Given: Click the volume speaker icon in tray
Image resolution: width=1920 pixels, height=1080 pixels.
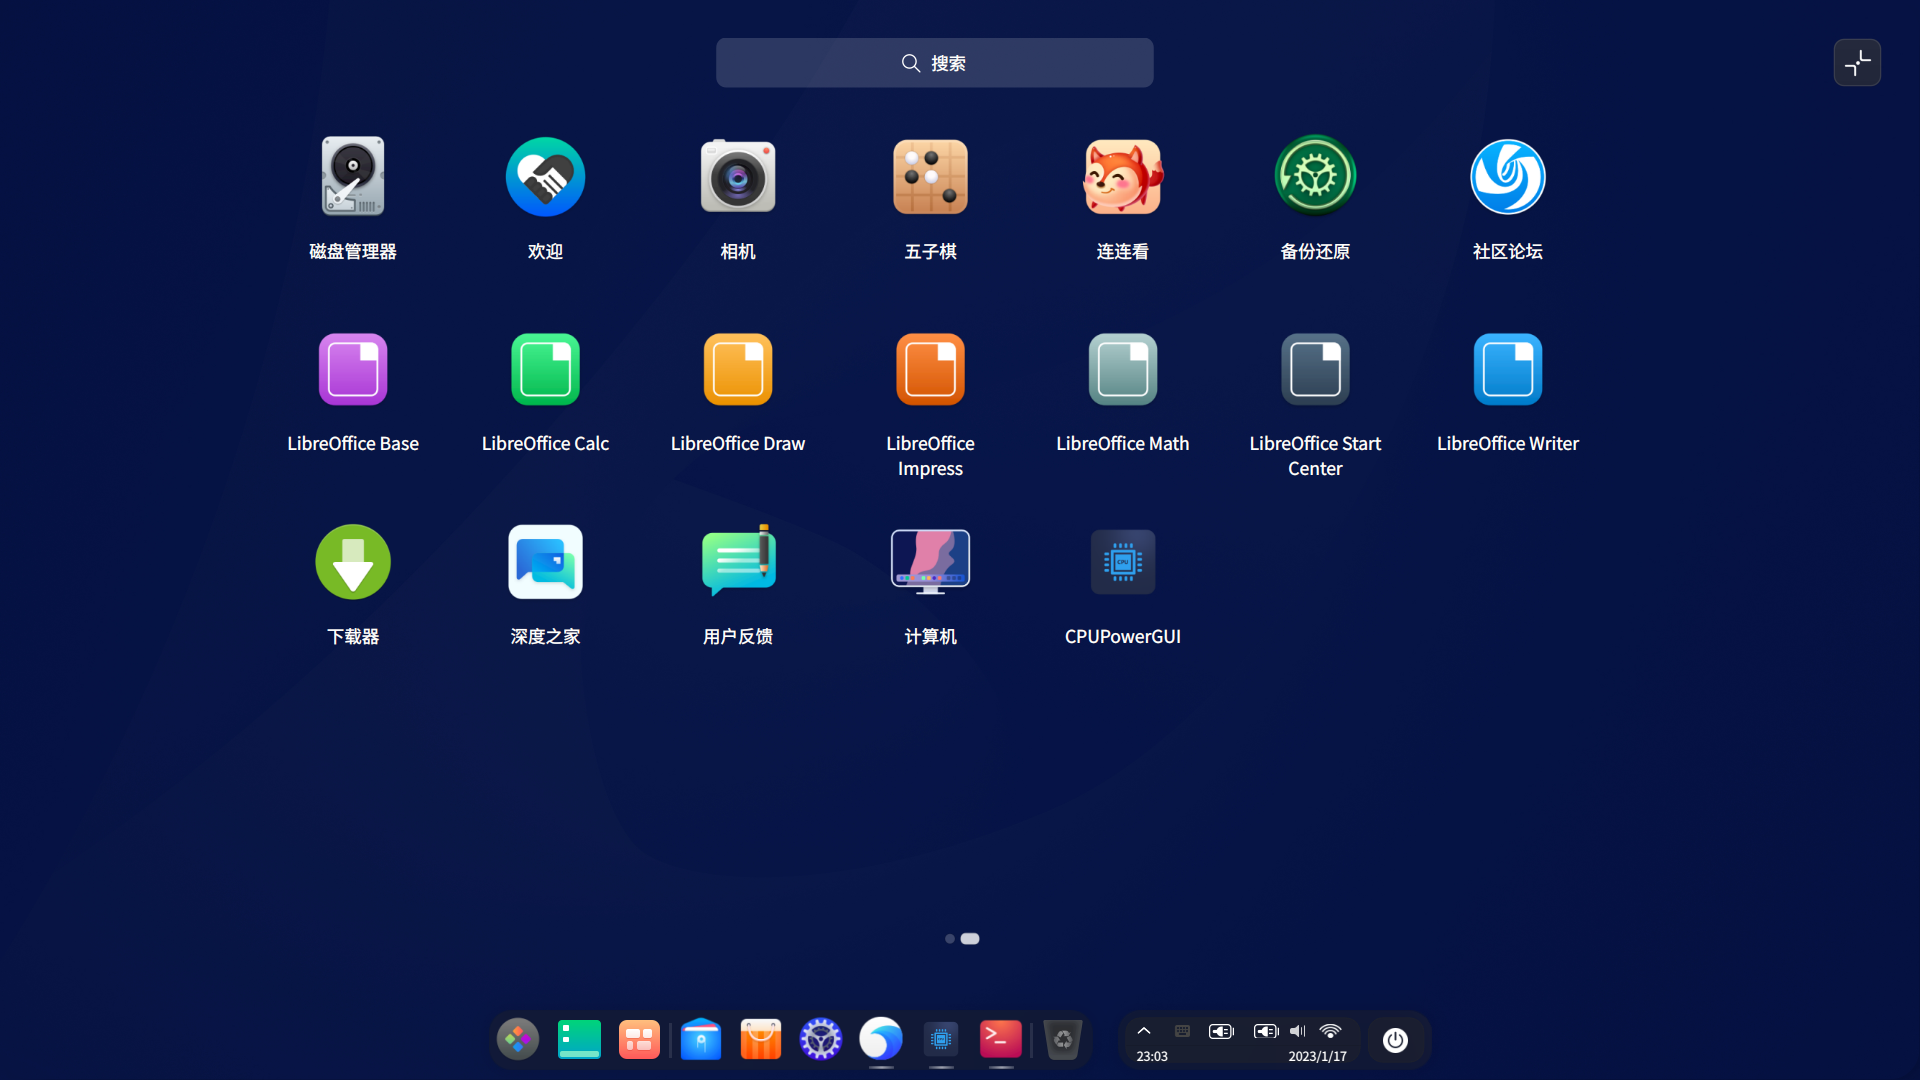Looking at the screenshot, I should pos(1297,1031).
